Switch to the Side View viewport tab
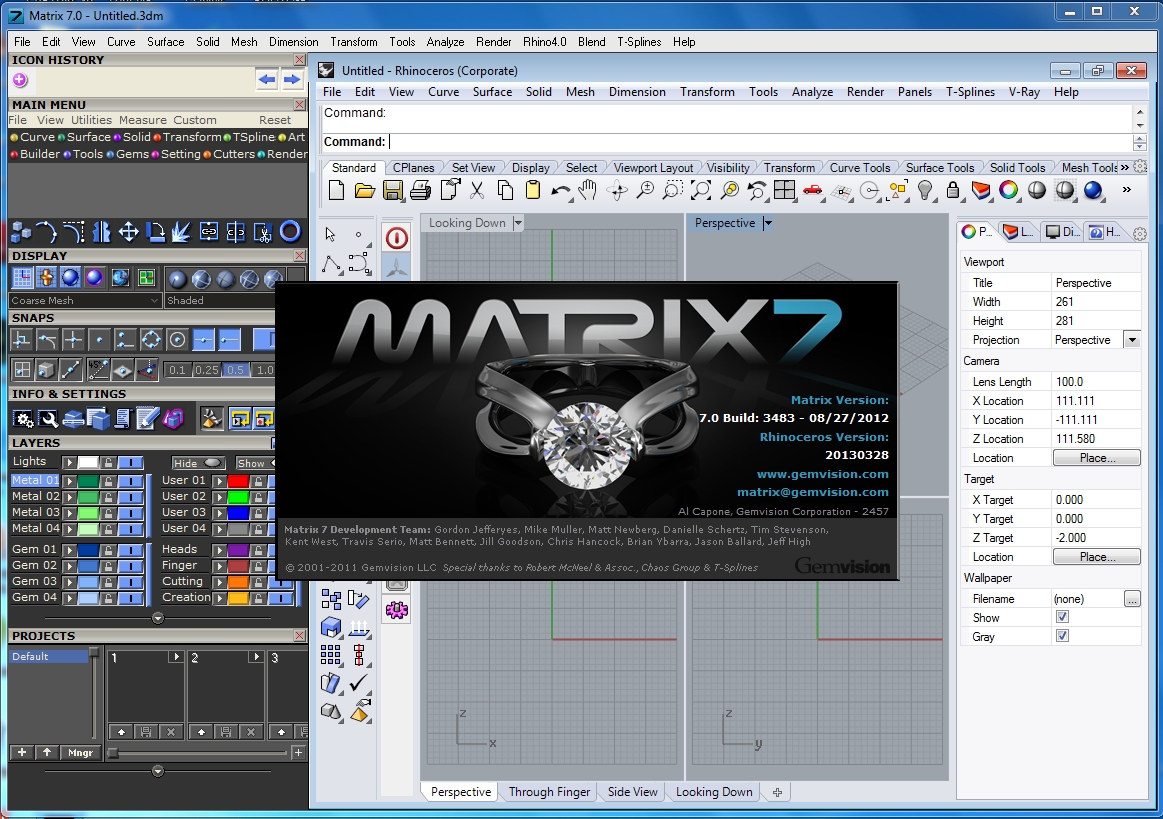The width and height of the screenshot is (1163, 819). [632, 792]
